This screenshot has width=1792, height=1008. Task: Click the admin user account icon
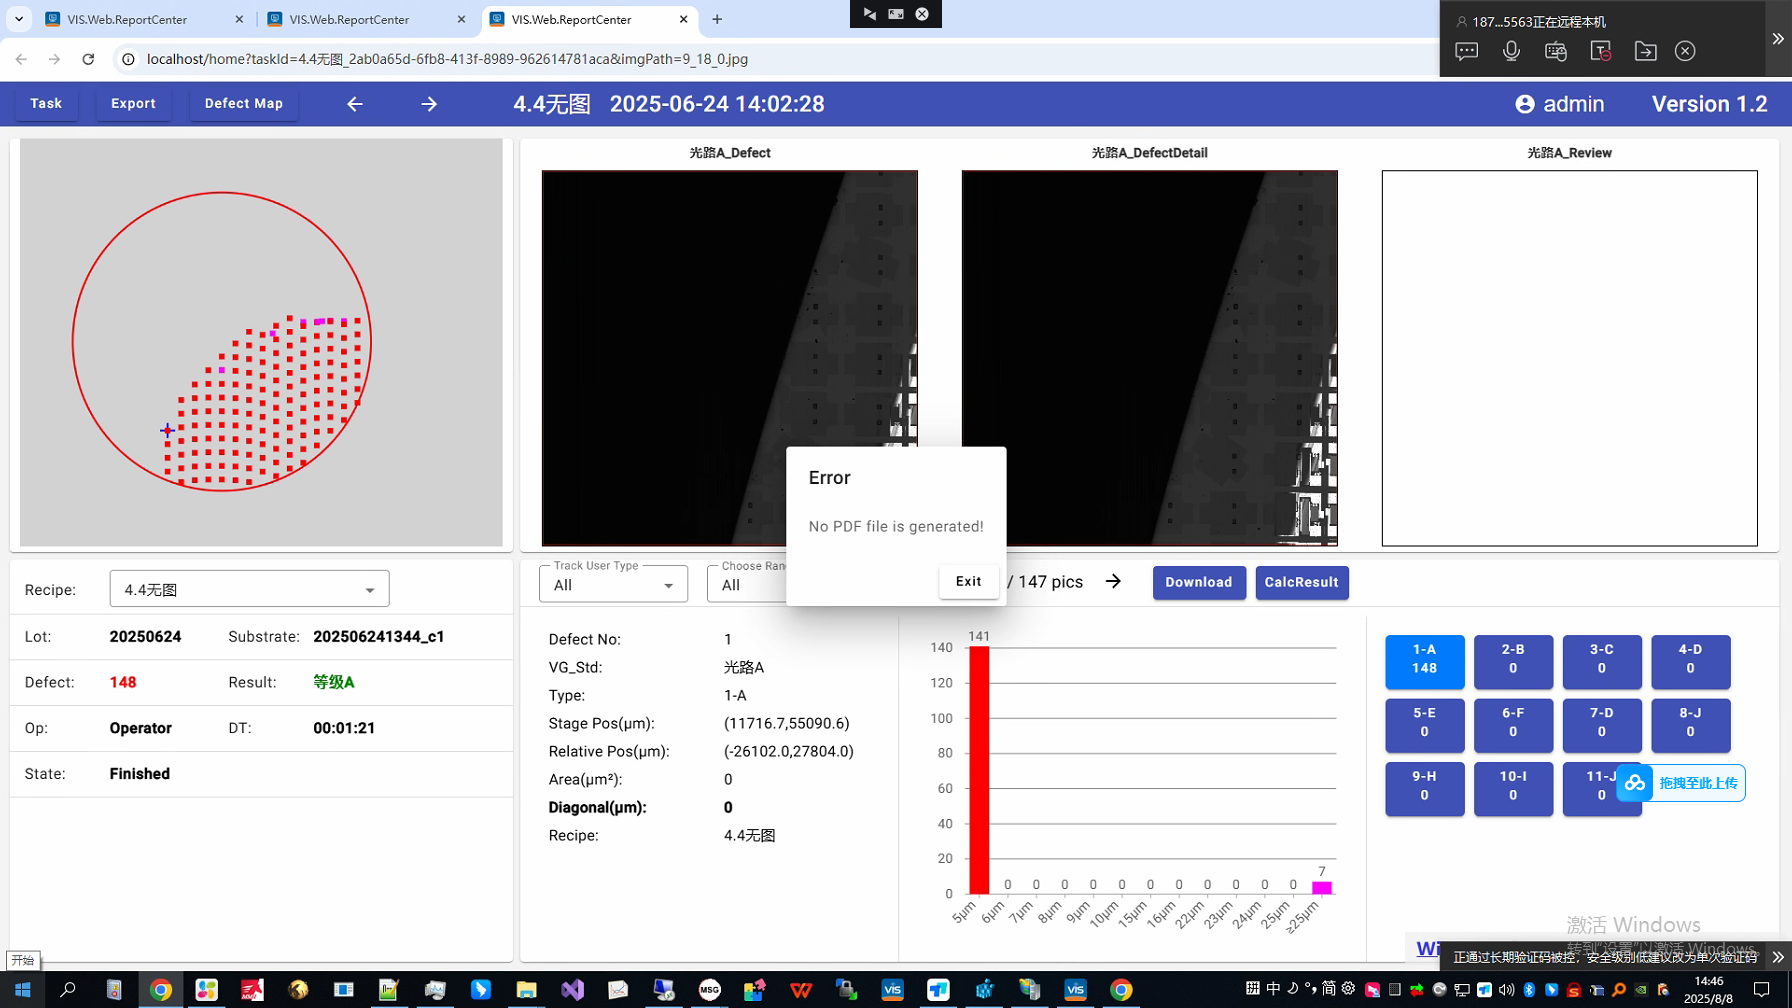(x=1525, y=104)
